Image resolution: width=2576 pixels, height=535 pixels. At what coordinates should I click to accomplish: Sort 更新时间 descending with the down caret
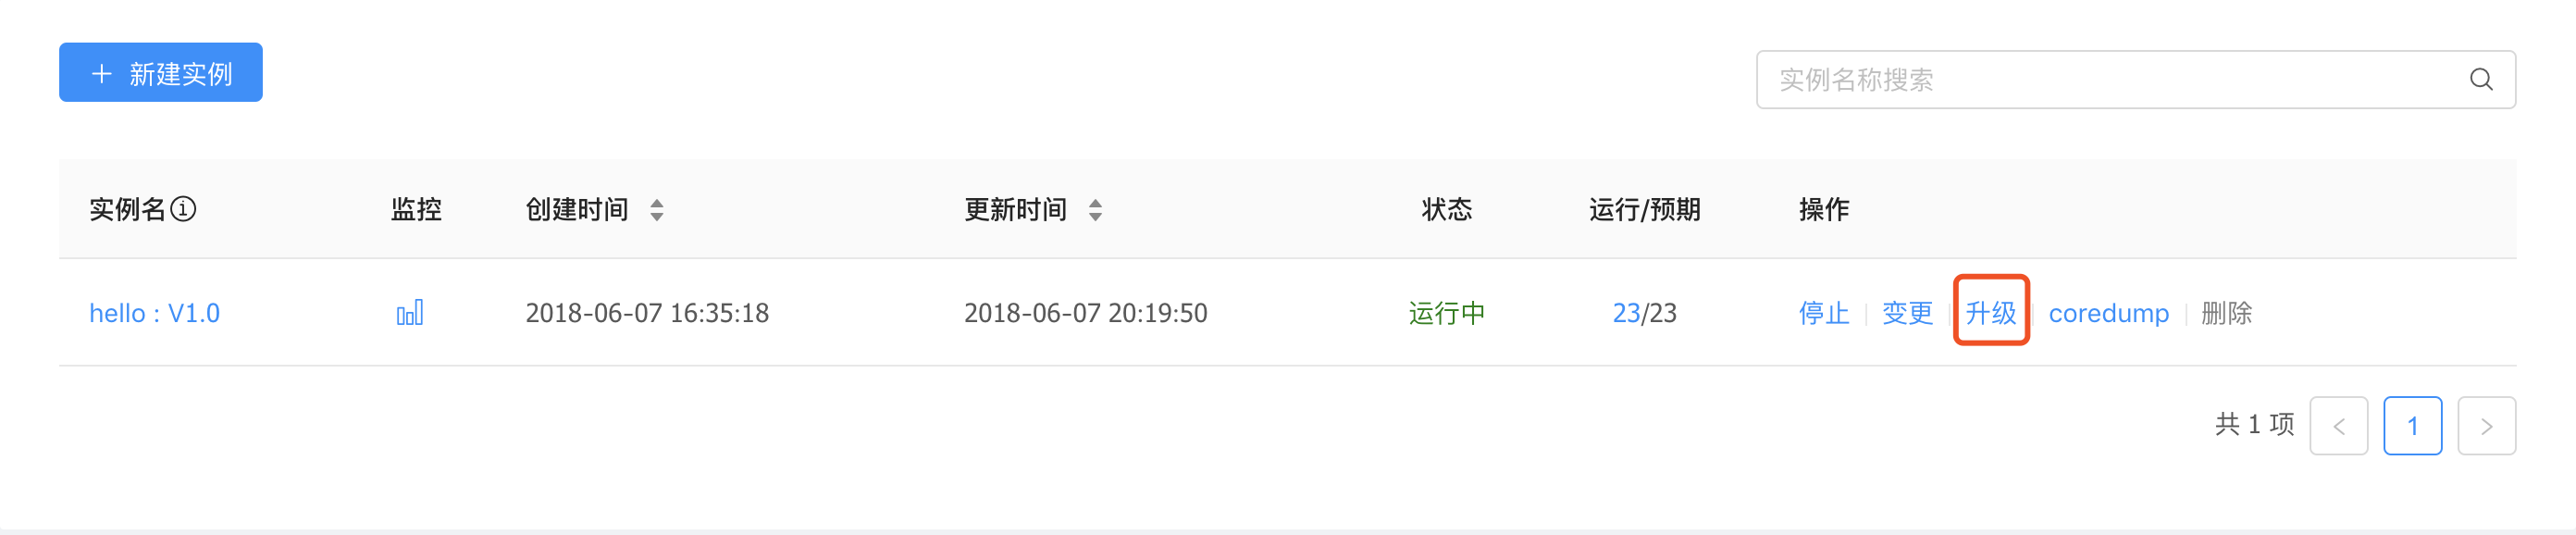pyautogui.click(x=1096, y=217)
